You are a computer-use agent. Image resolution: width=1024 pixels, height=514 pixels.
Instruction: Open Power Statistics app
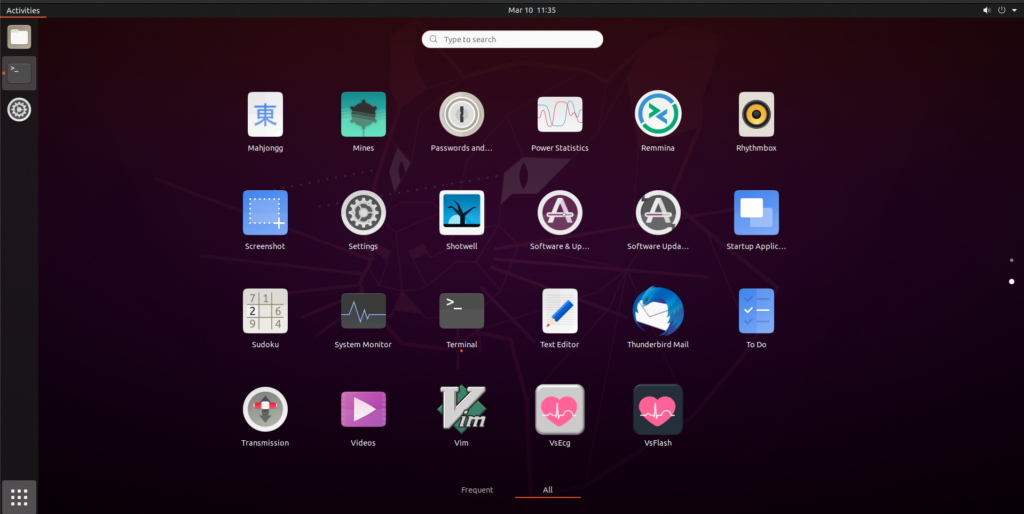tap(560, 115)
